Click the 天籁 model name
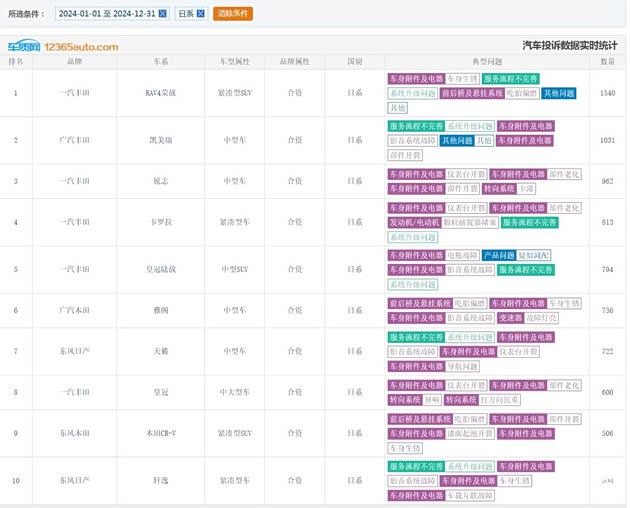This screenshot has width=630, height=508. click(161, 352)
